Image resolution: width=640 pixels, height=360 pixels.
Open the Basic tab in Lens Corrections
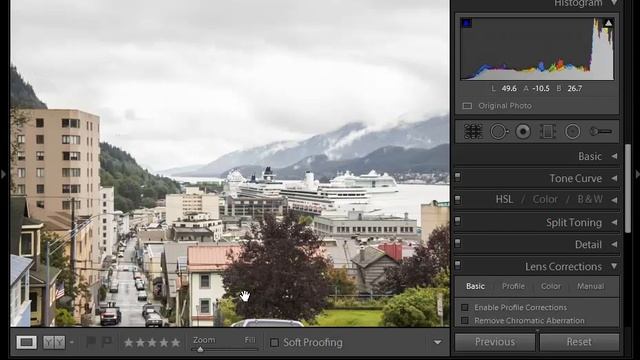click(x=476, y=286)
